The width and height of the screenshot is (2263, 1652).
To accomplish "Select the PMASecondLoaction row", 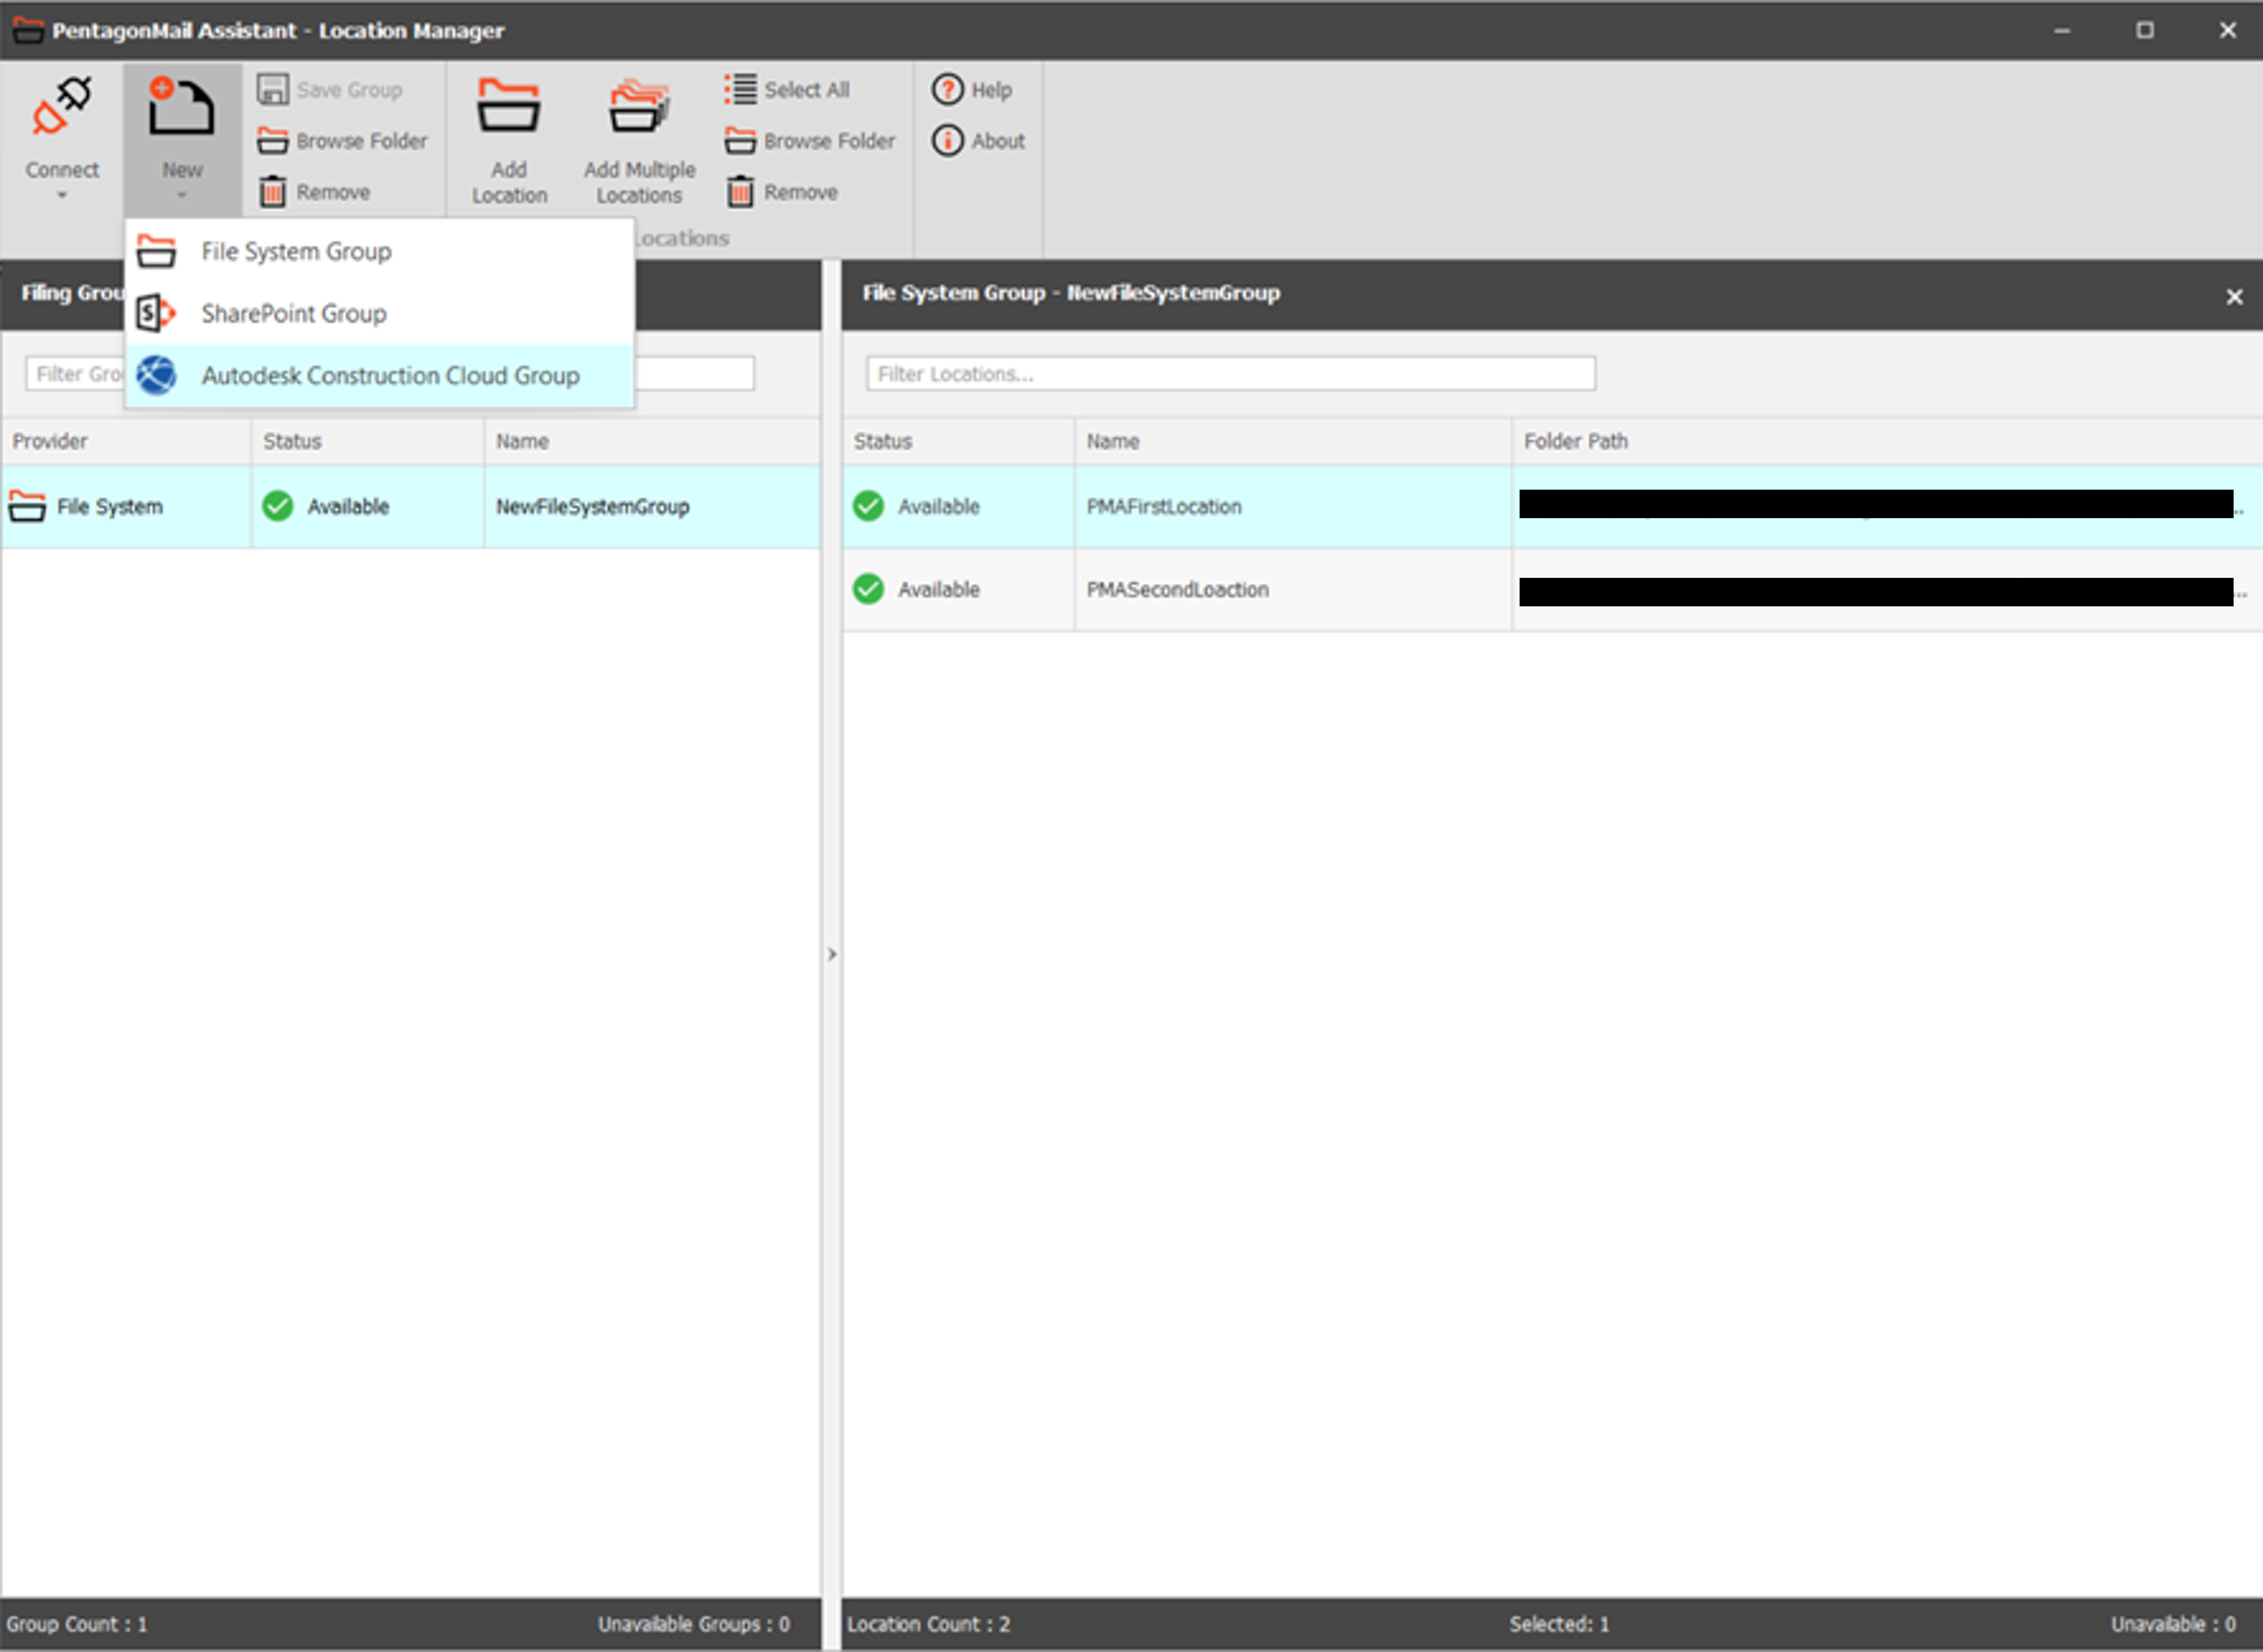I will click(1177, 590).
